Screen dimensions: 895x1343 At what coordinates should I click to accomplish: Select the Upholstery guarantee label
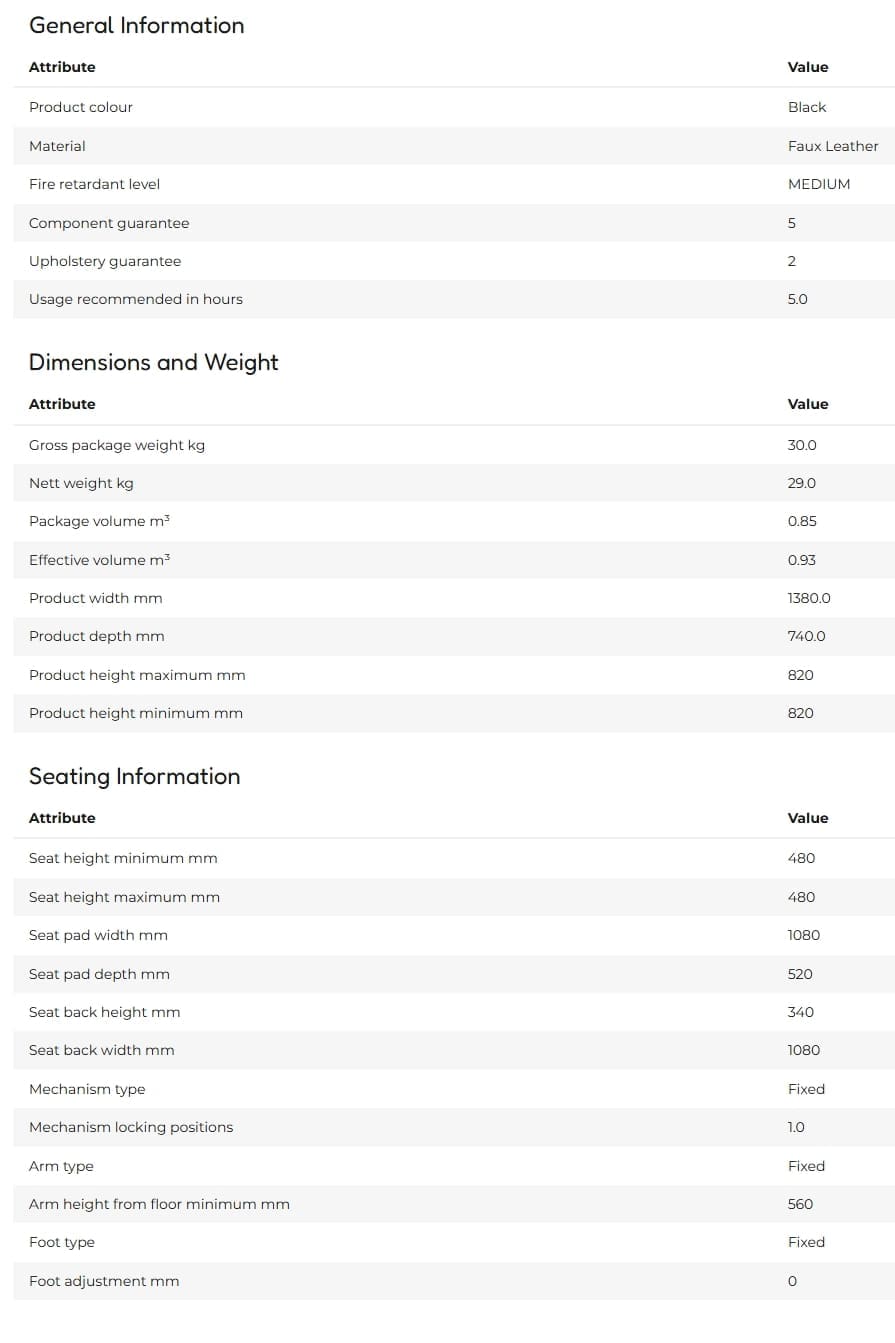105,261
